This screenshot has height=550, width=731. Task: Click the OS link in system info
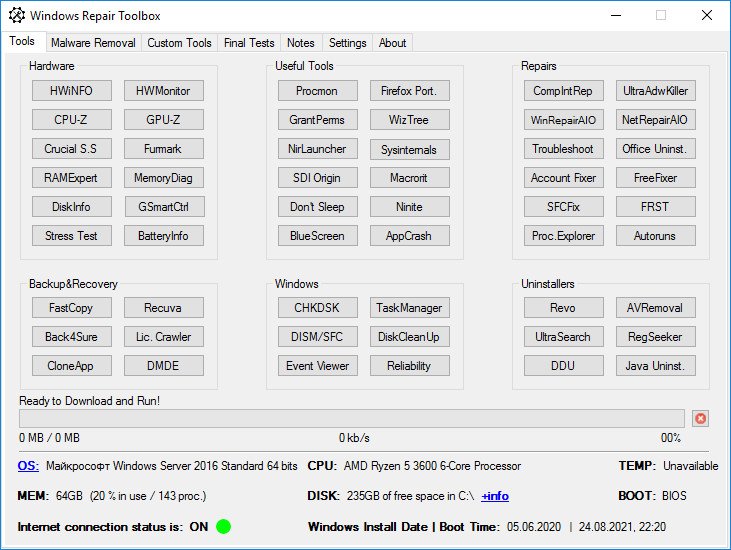(x=28, y=466)
